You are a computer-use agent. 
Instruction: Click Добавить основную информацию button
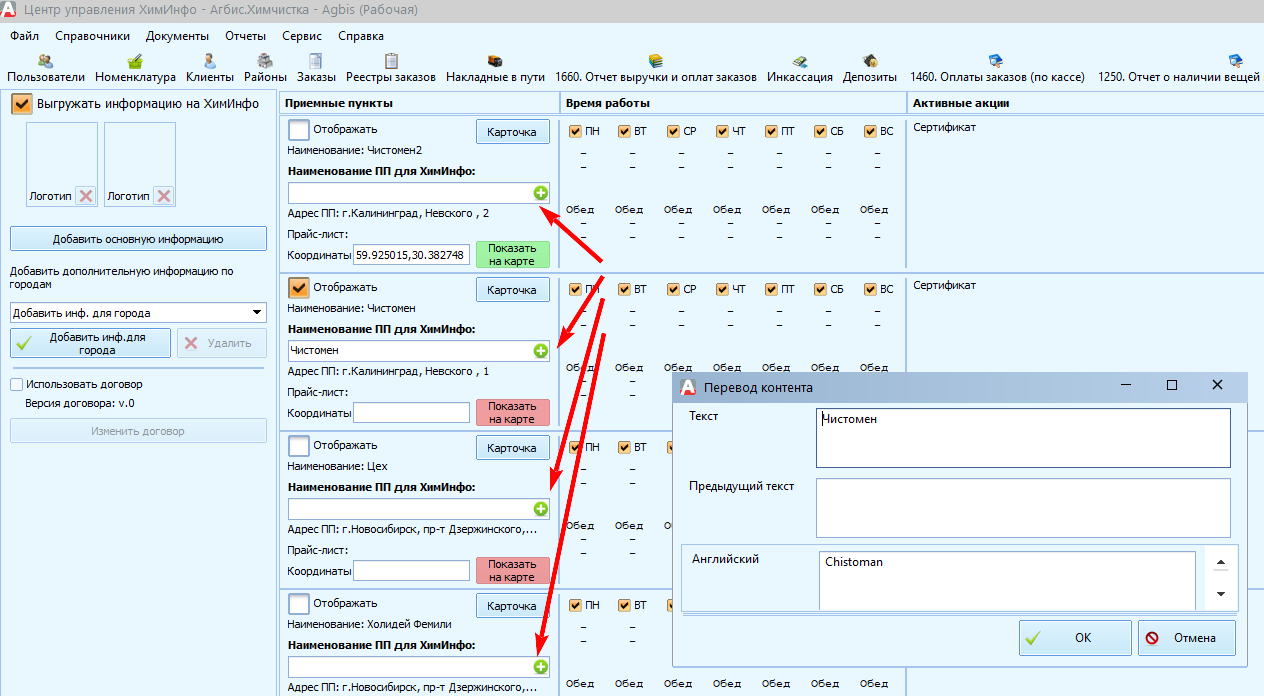pyautogui.click(x=138, y=239)
